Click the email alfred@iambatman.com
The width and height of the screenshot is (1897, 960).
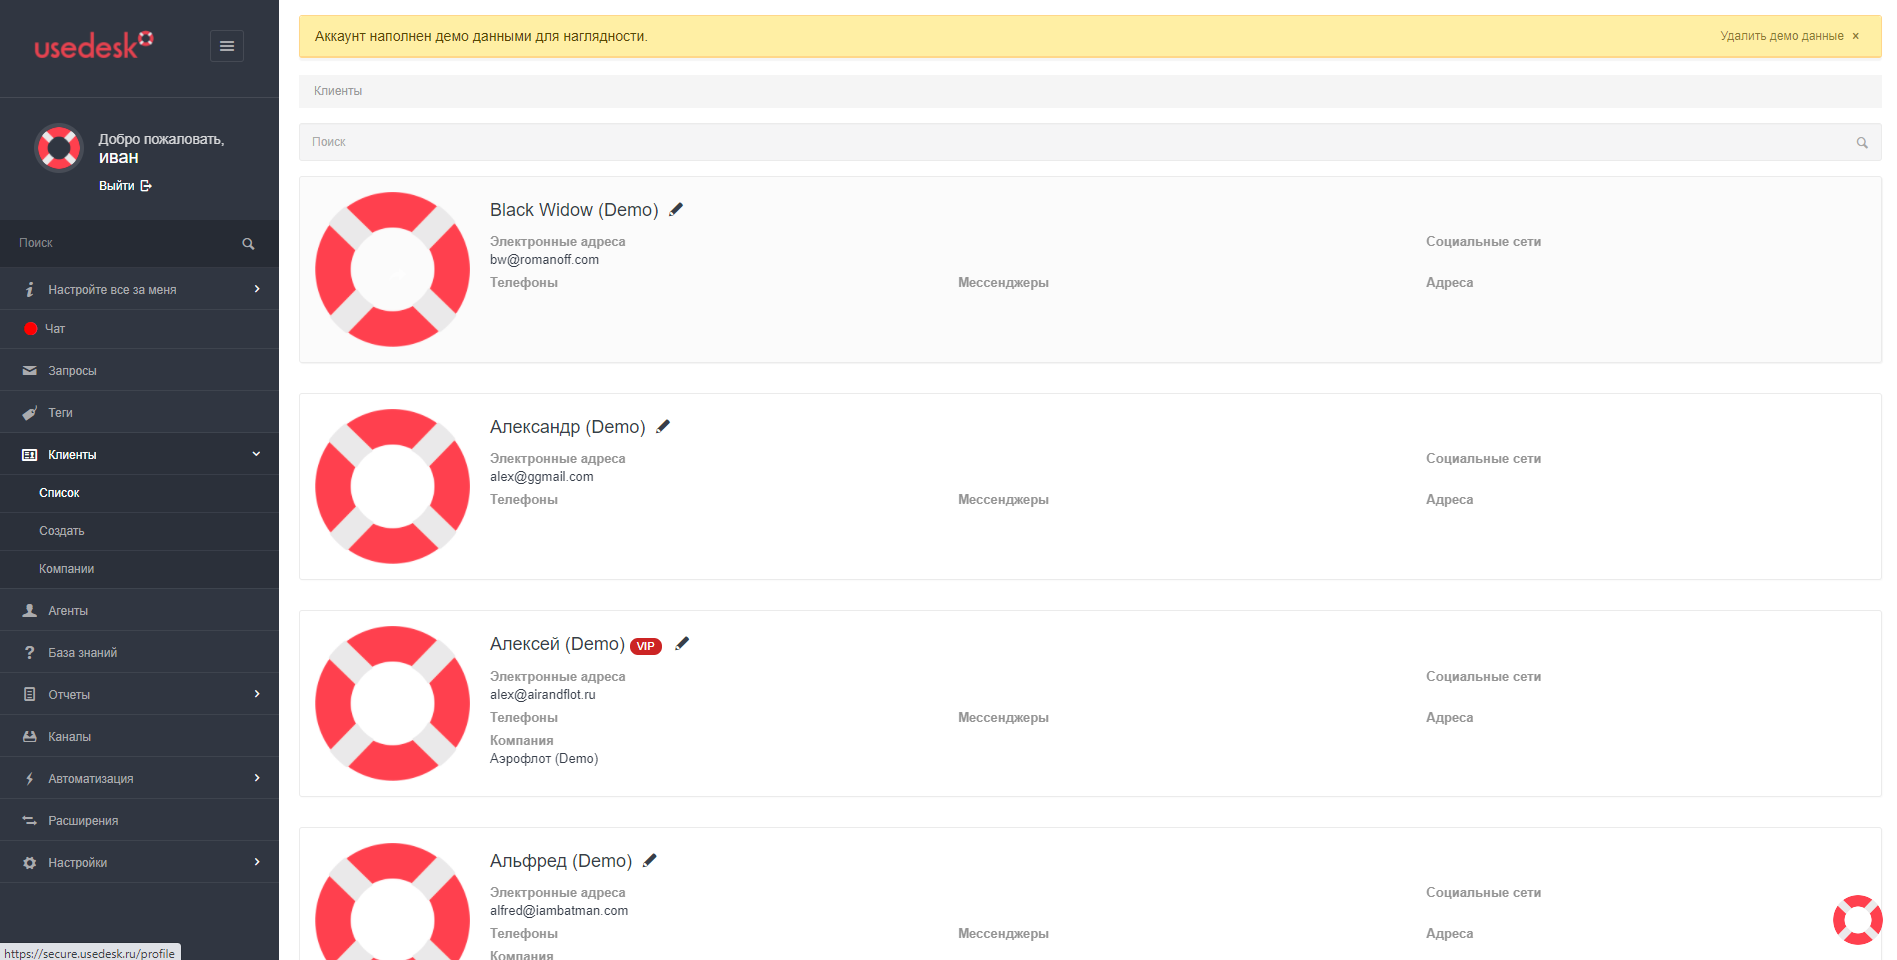pos(559,911)
